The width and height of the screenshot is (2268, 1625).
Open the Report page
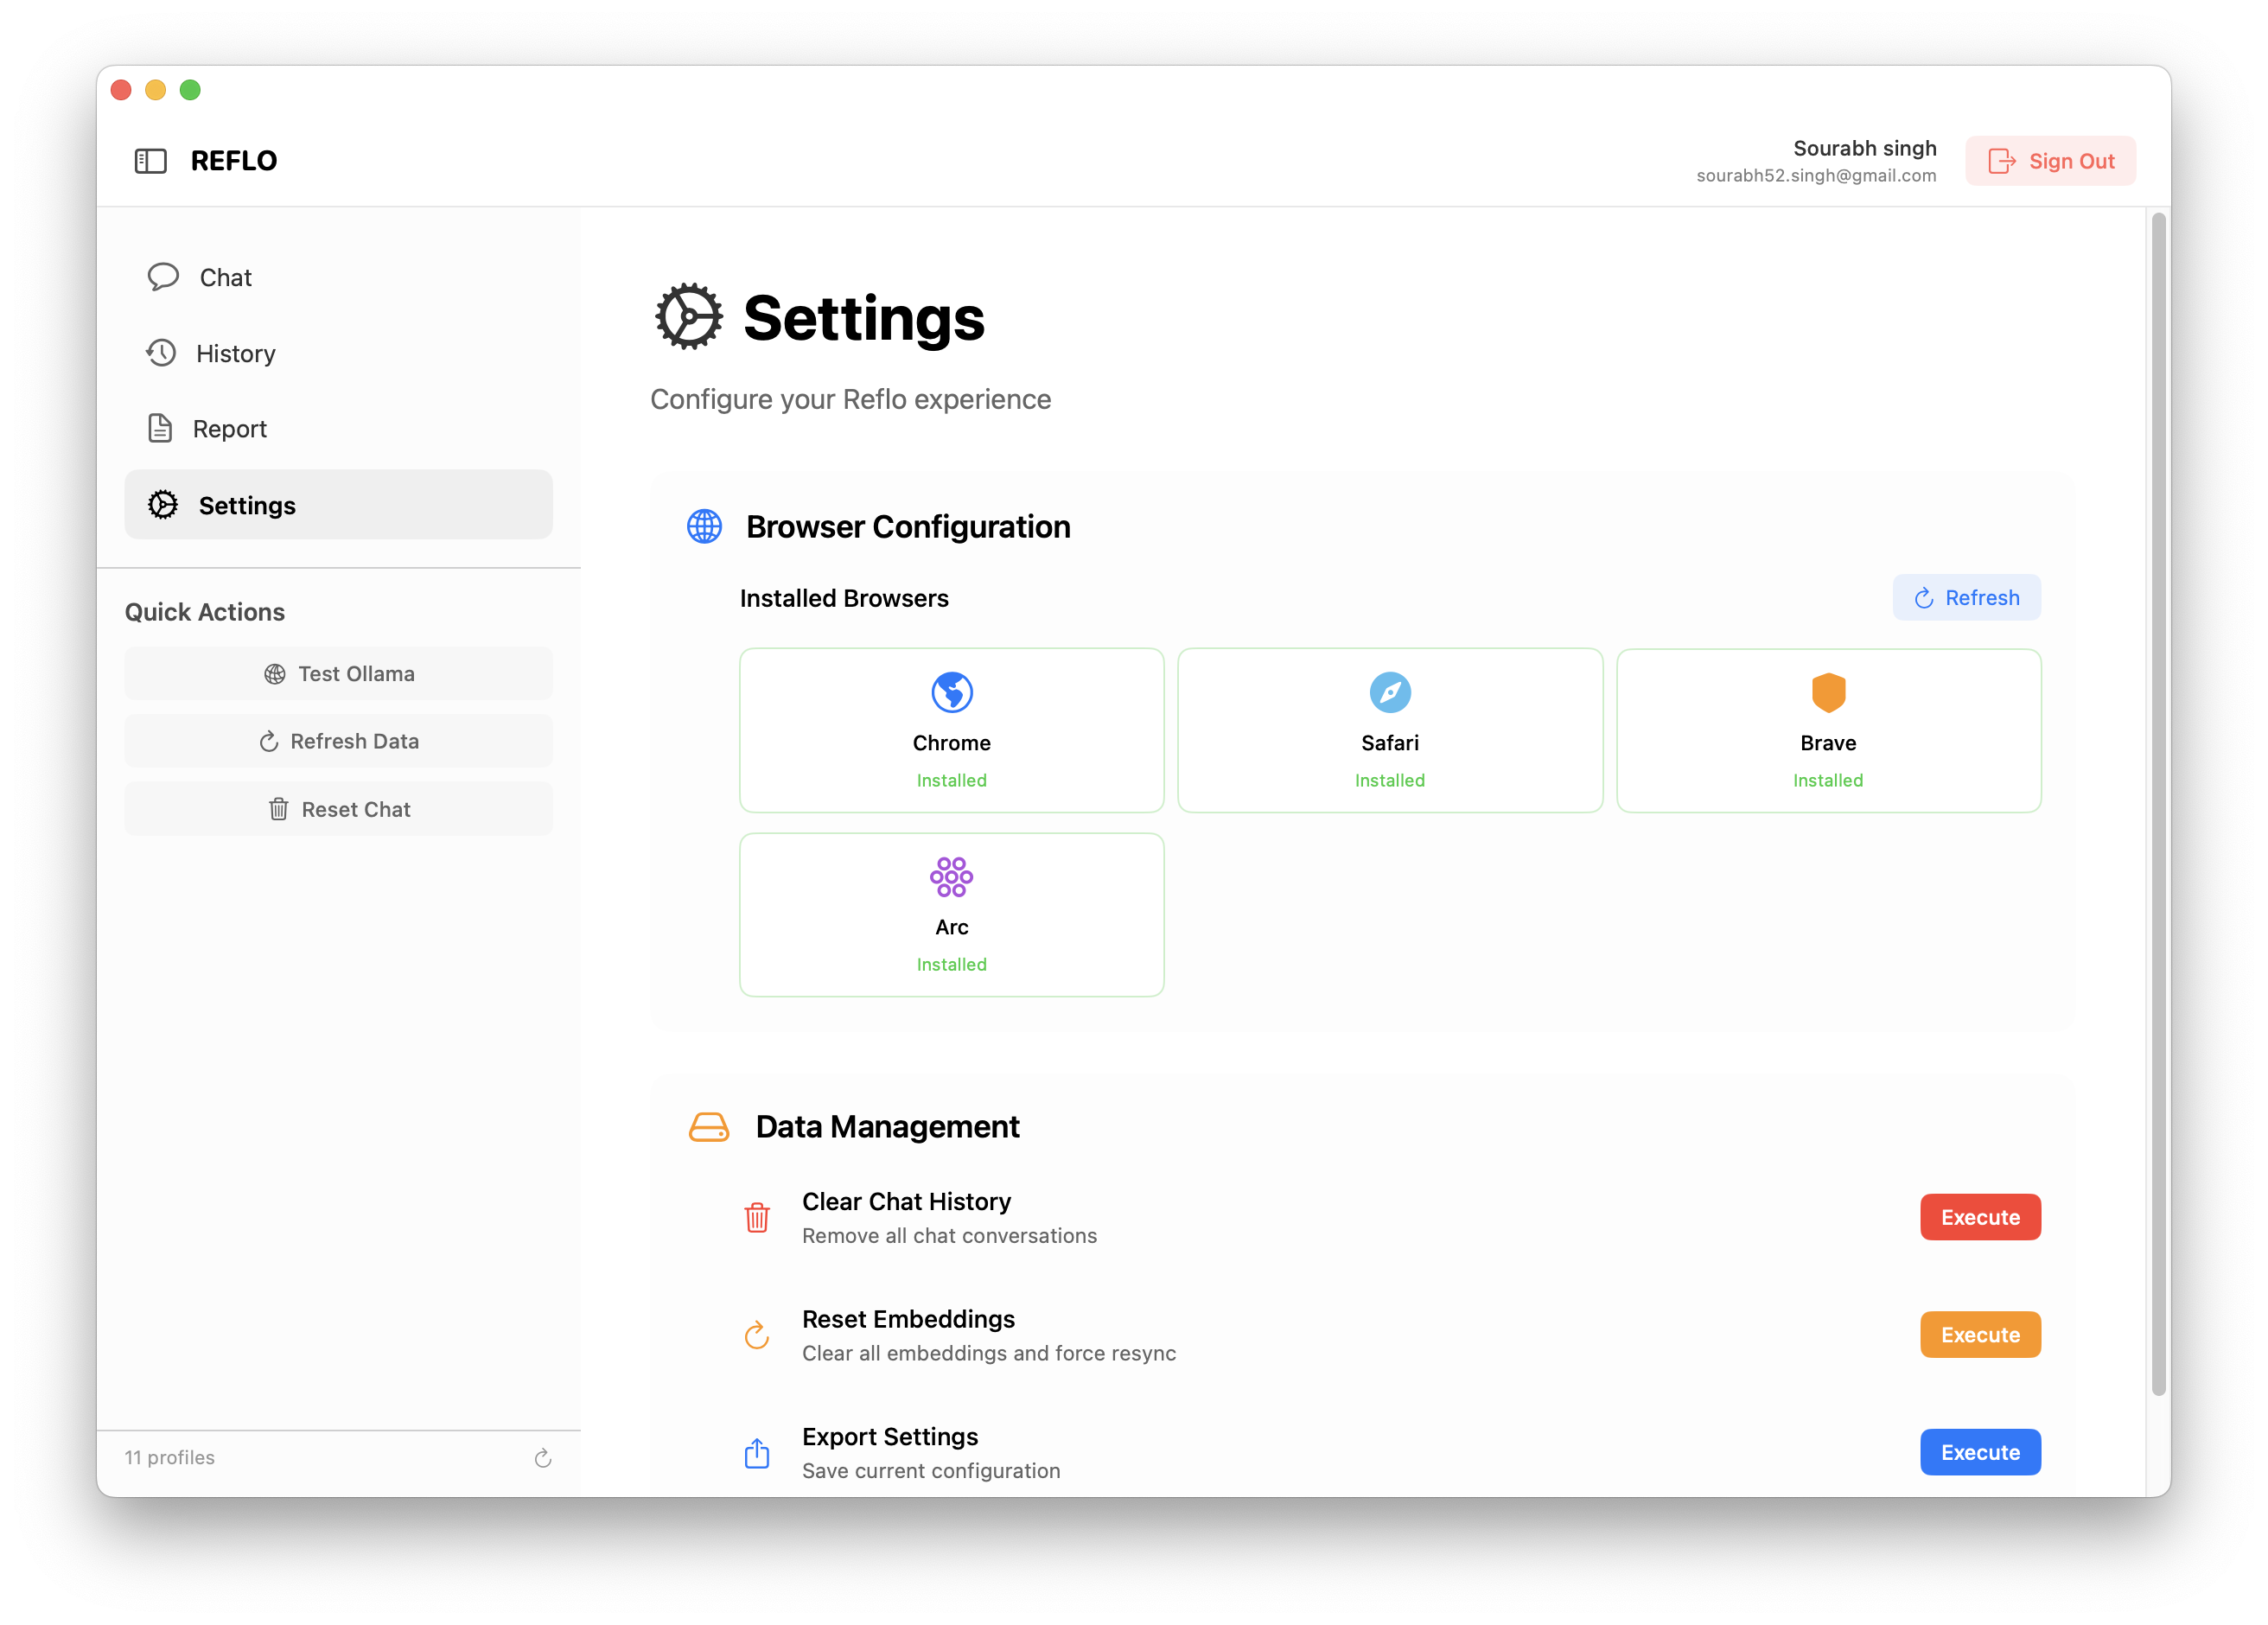click(229, 429)
